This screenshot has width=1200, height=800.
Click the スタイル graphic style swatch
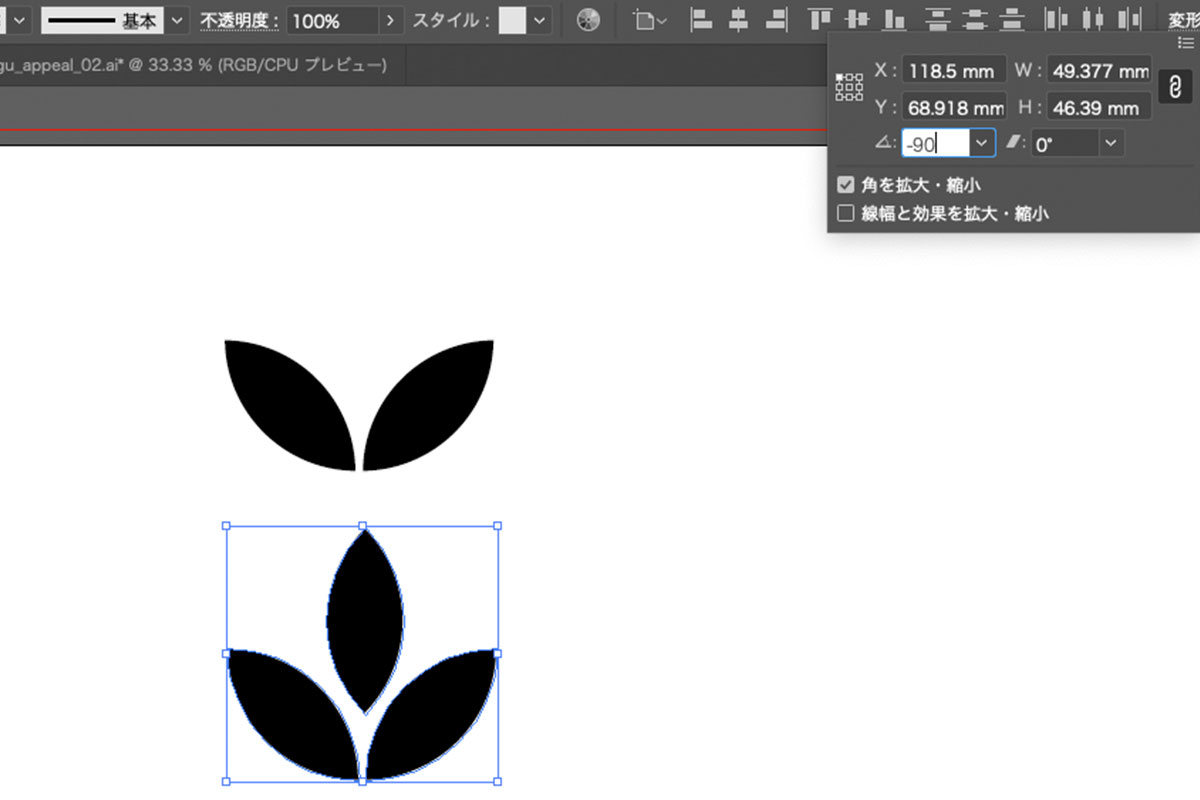click(512, 20)
